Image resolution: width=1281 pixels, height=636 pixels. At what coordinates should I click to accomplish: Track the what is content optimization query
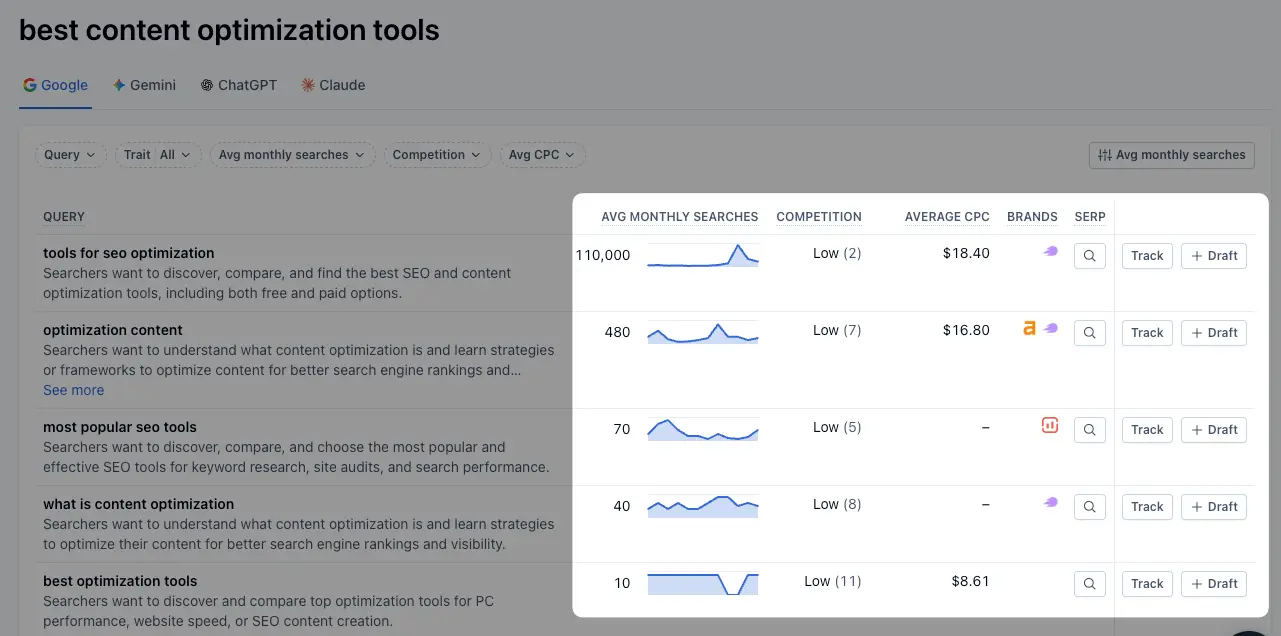[1147, 507]
